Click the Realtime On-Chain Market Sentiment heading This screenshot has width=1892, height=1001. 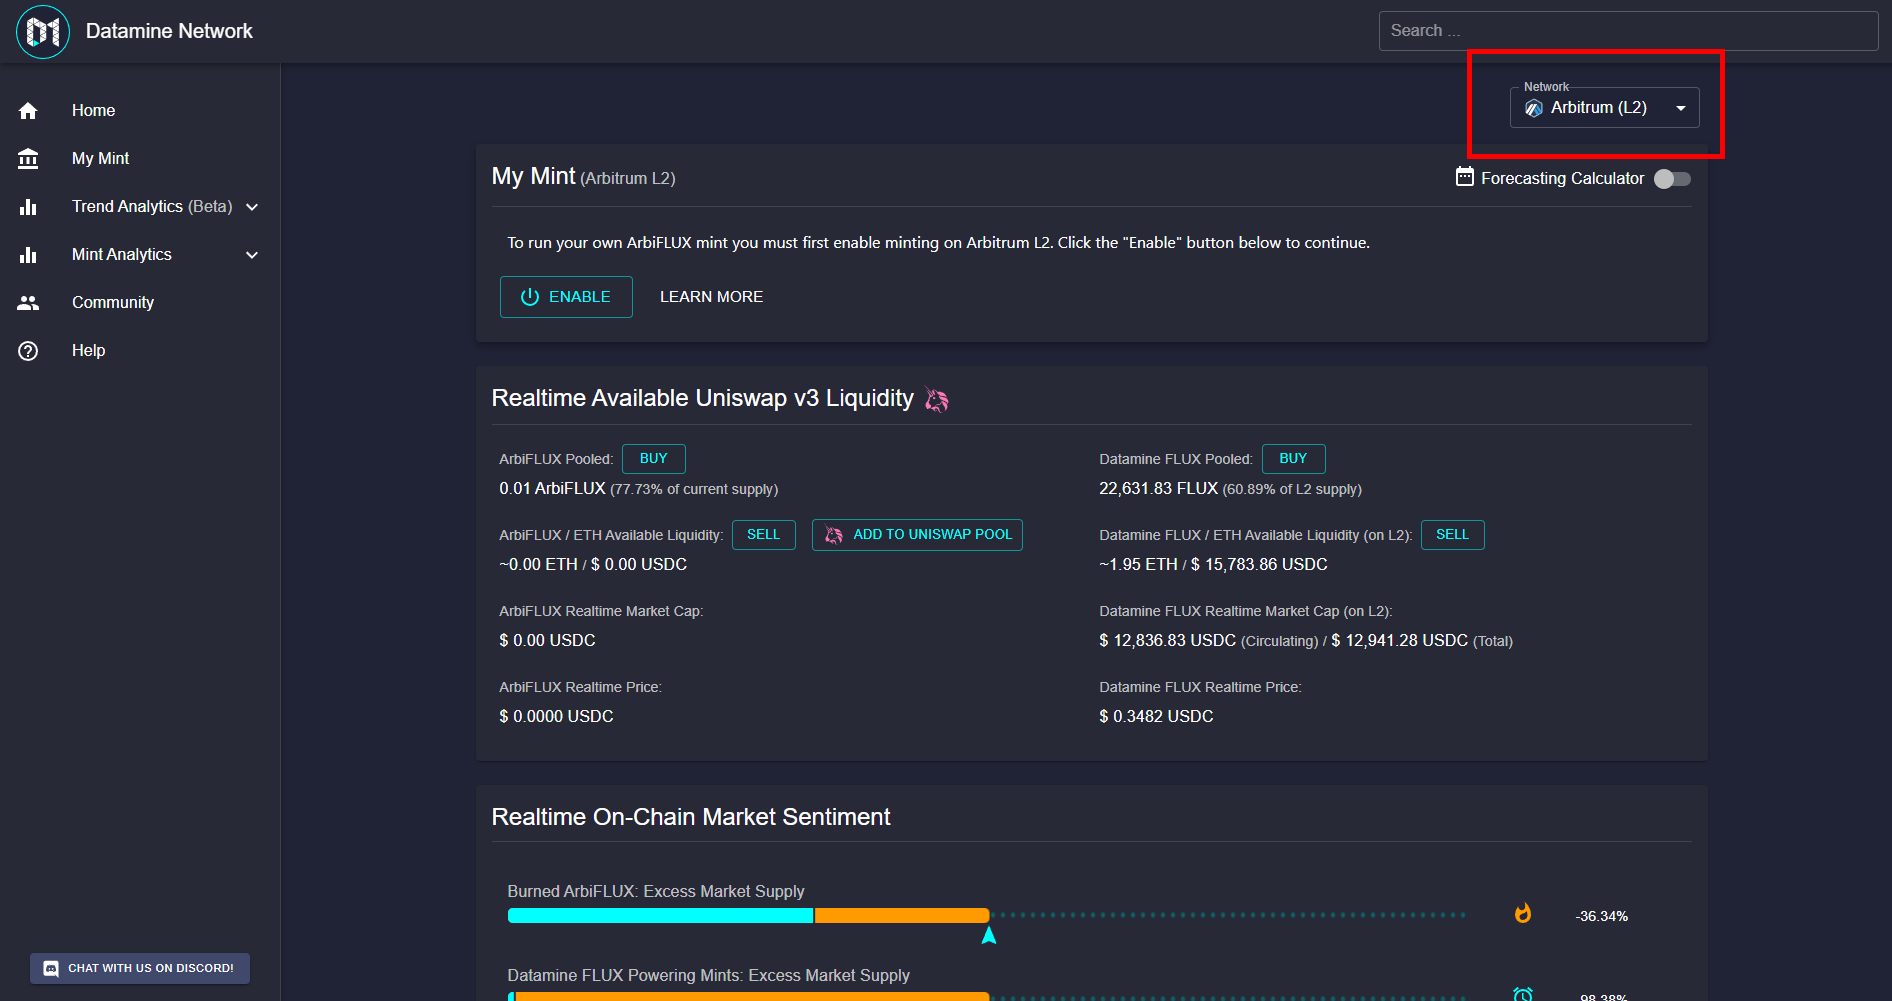(691, 817)
